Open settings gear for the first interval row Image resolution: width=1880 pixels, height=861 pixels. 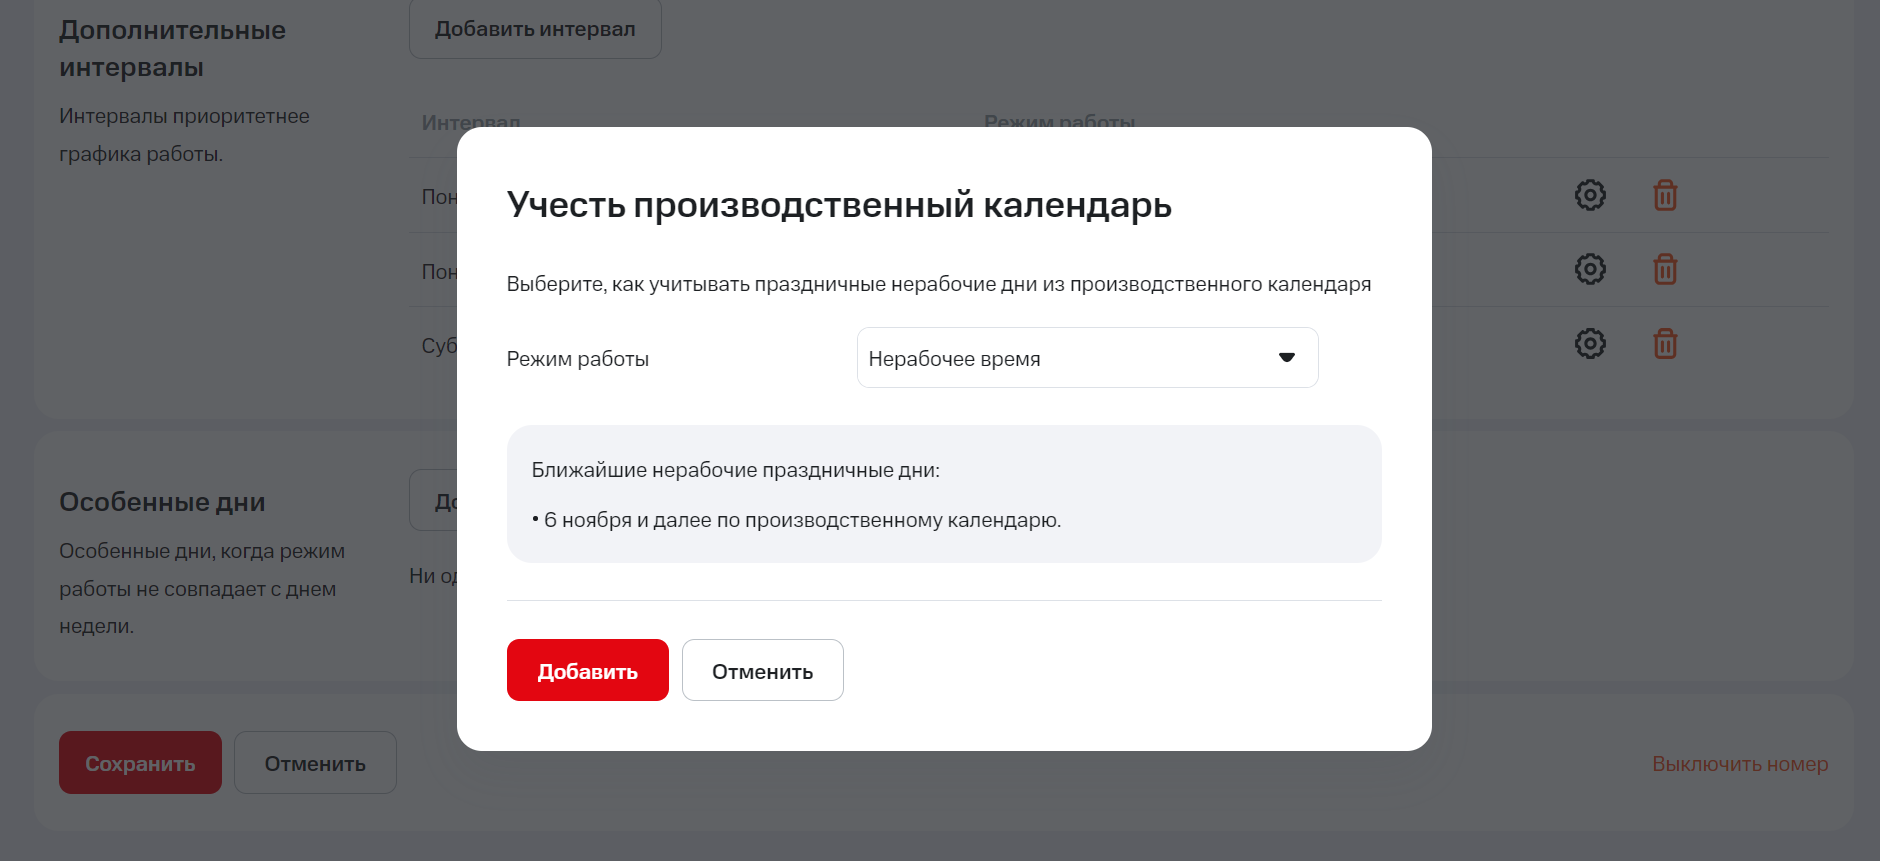[1590, 195]
